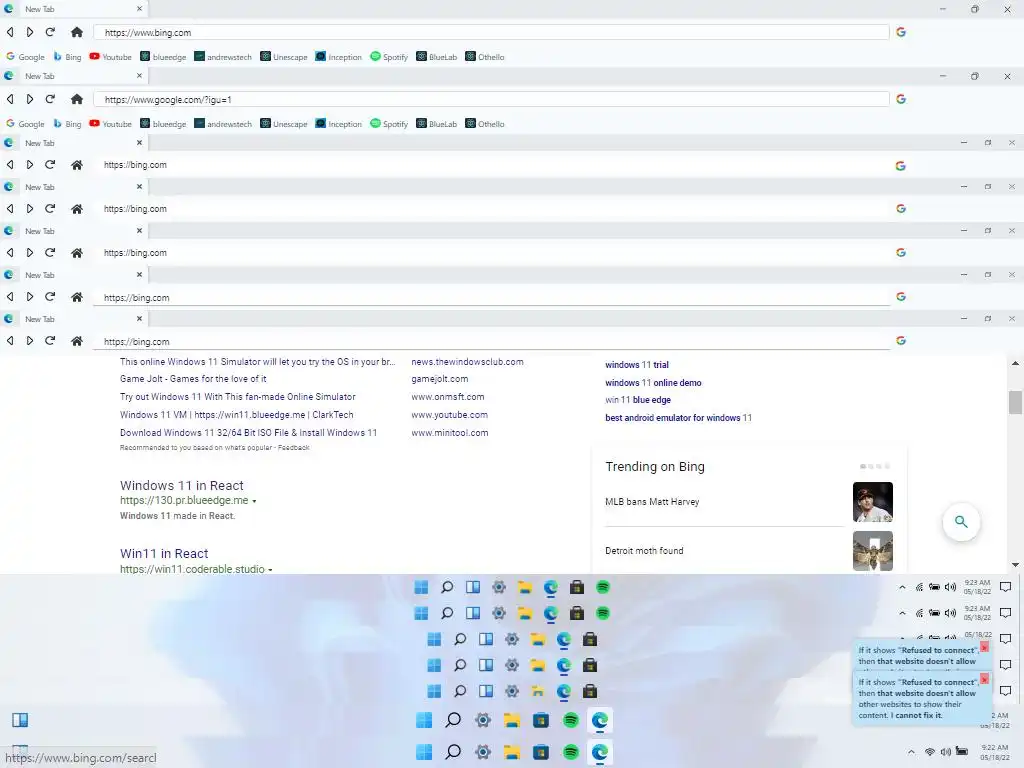1024x768 pixels.
Task: Open trending story 'Detroit moth found'
Action: point(644,551)
